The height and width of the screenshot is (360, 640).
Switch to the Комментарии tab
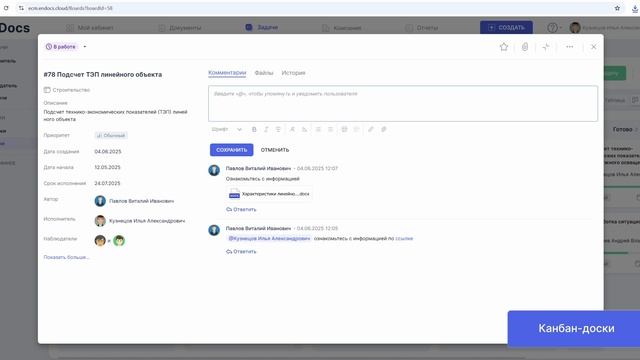tap(227, 73)
